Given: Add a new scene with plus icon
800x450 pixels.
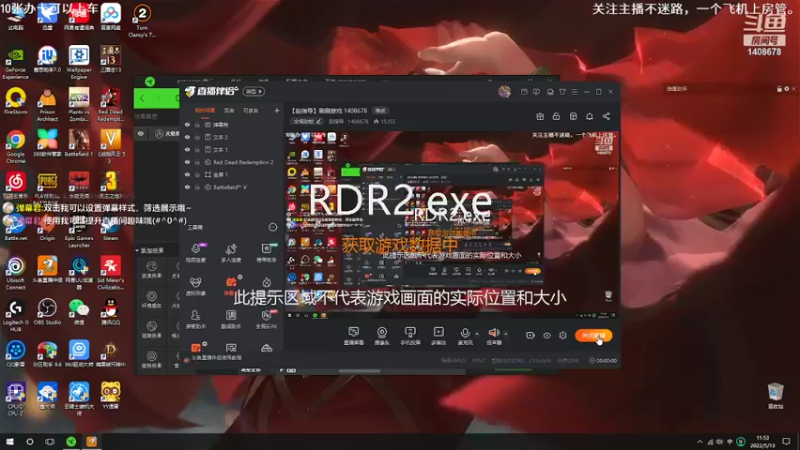Looking at the screenshot, I should click(277, 110).
